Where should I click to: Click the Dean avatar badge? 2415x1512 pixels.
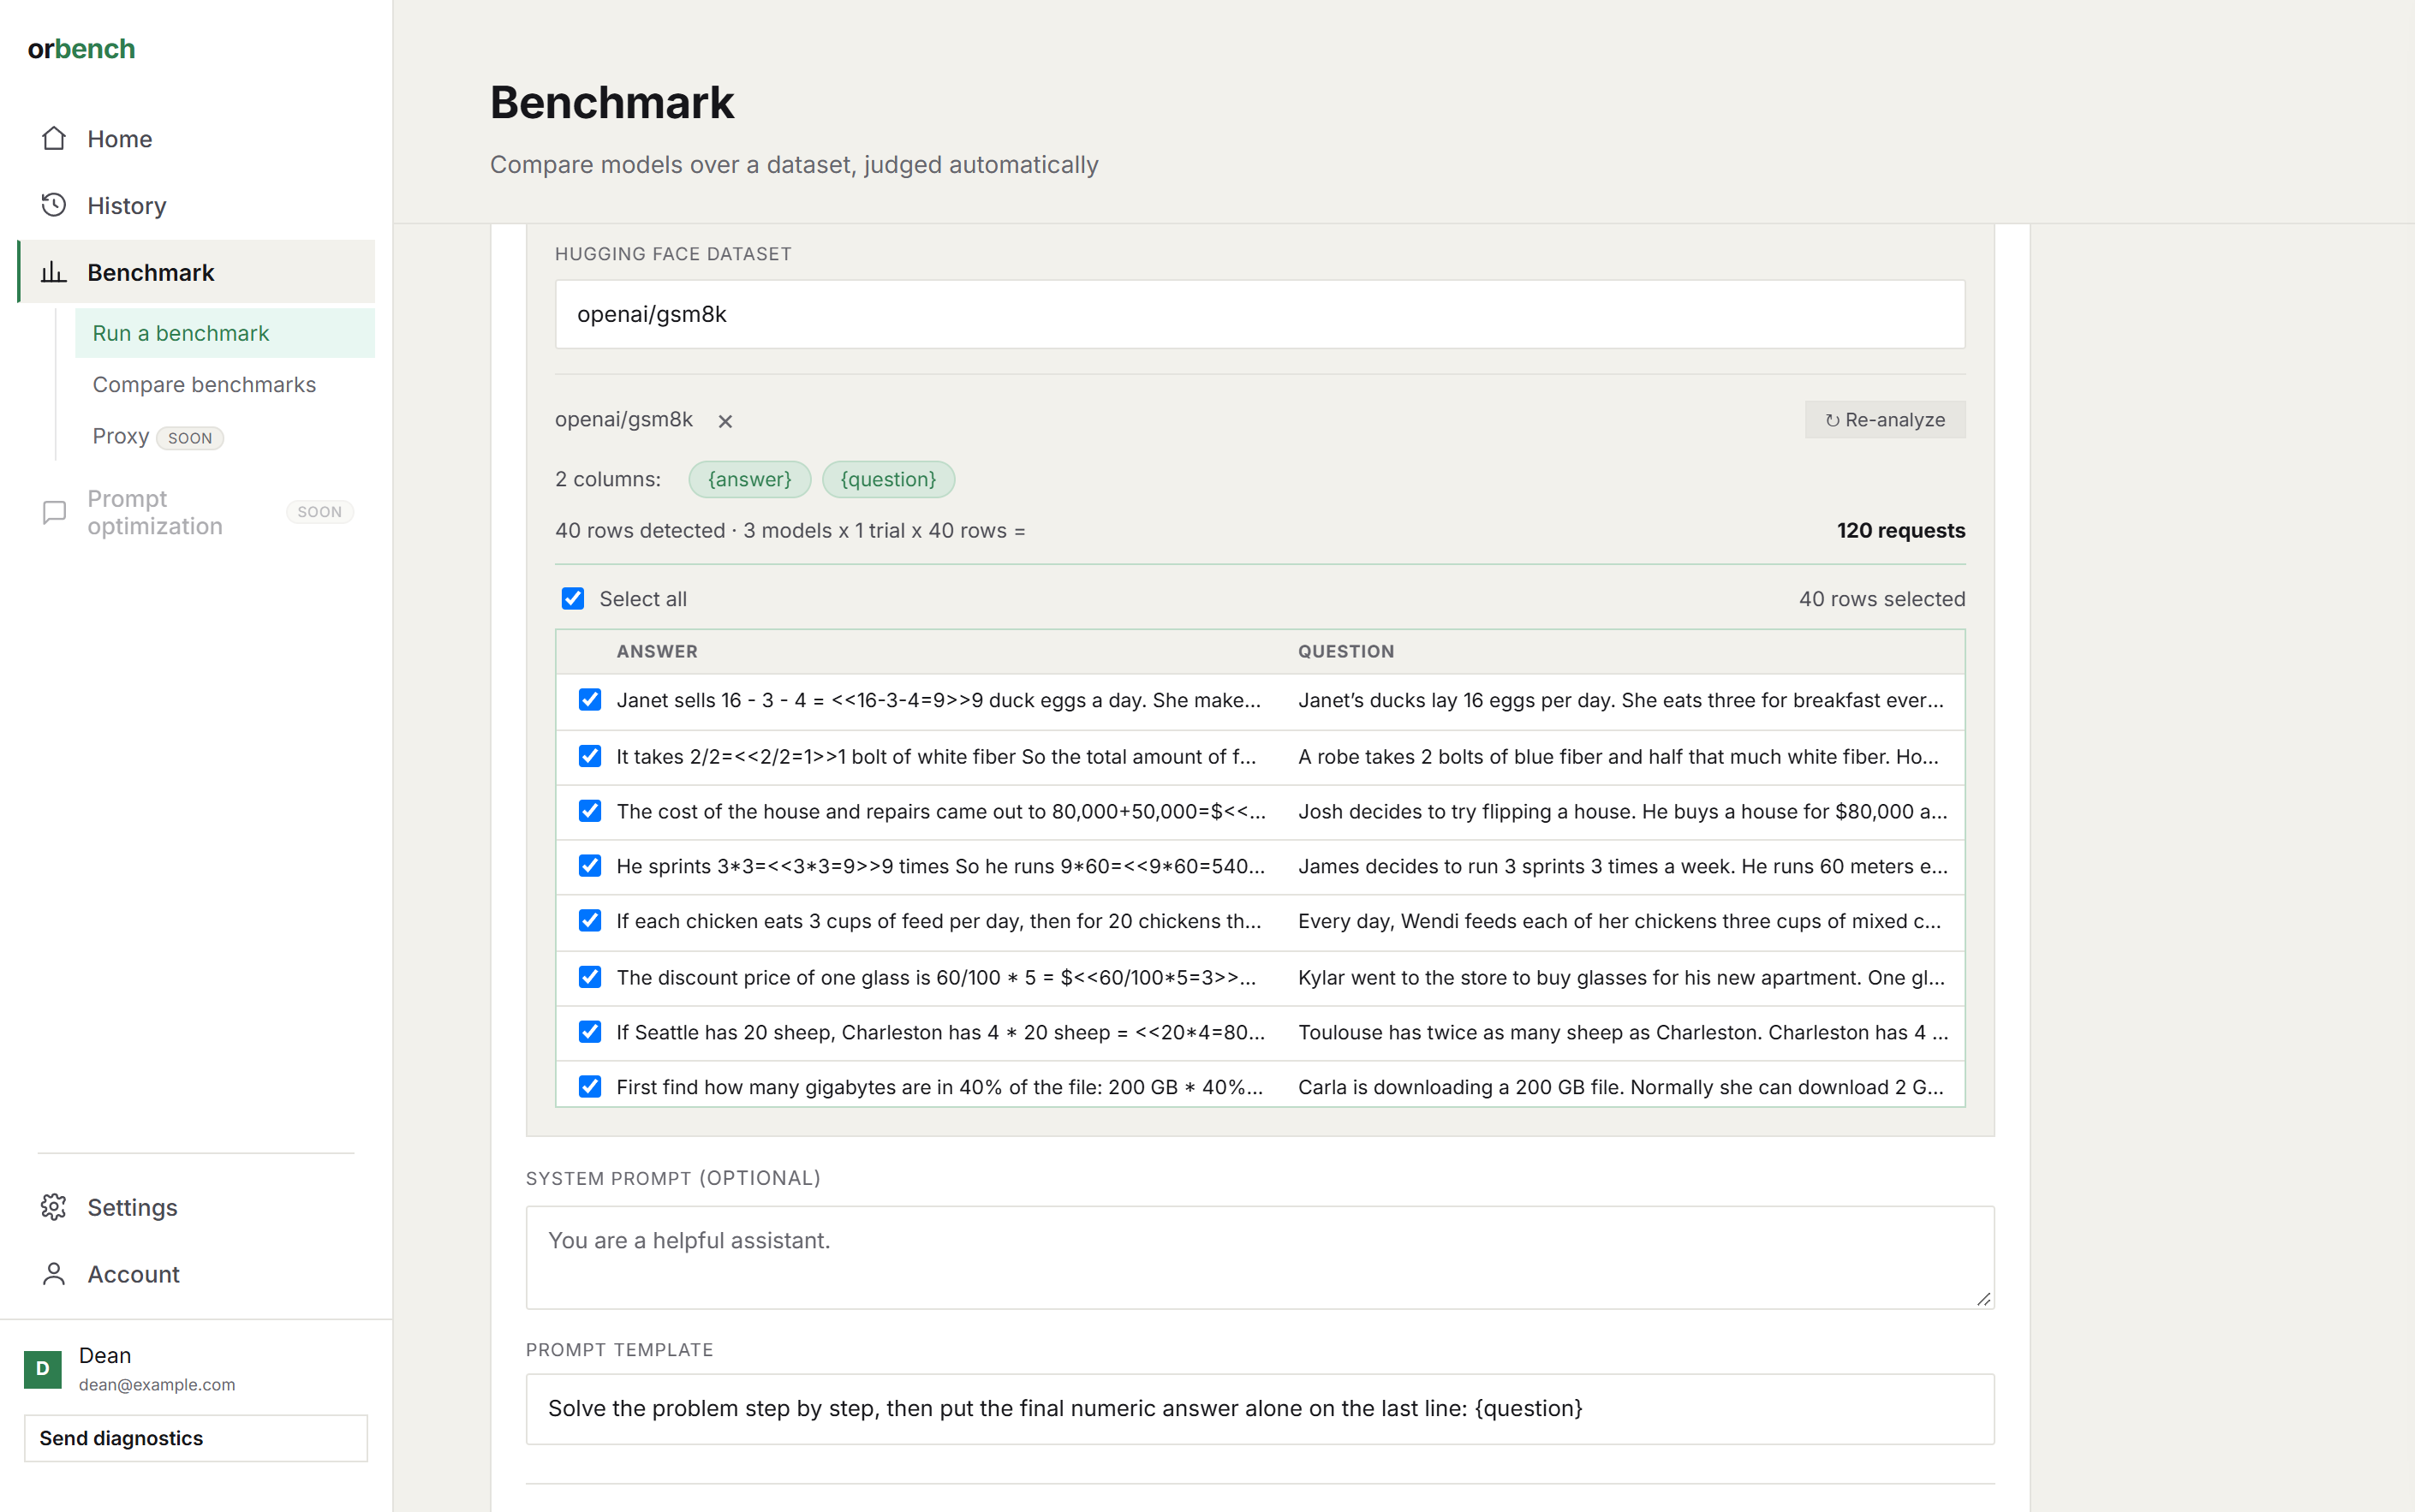pos(43,1369)
